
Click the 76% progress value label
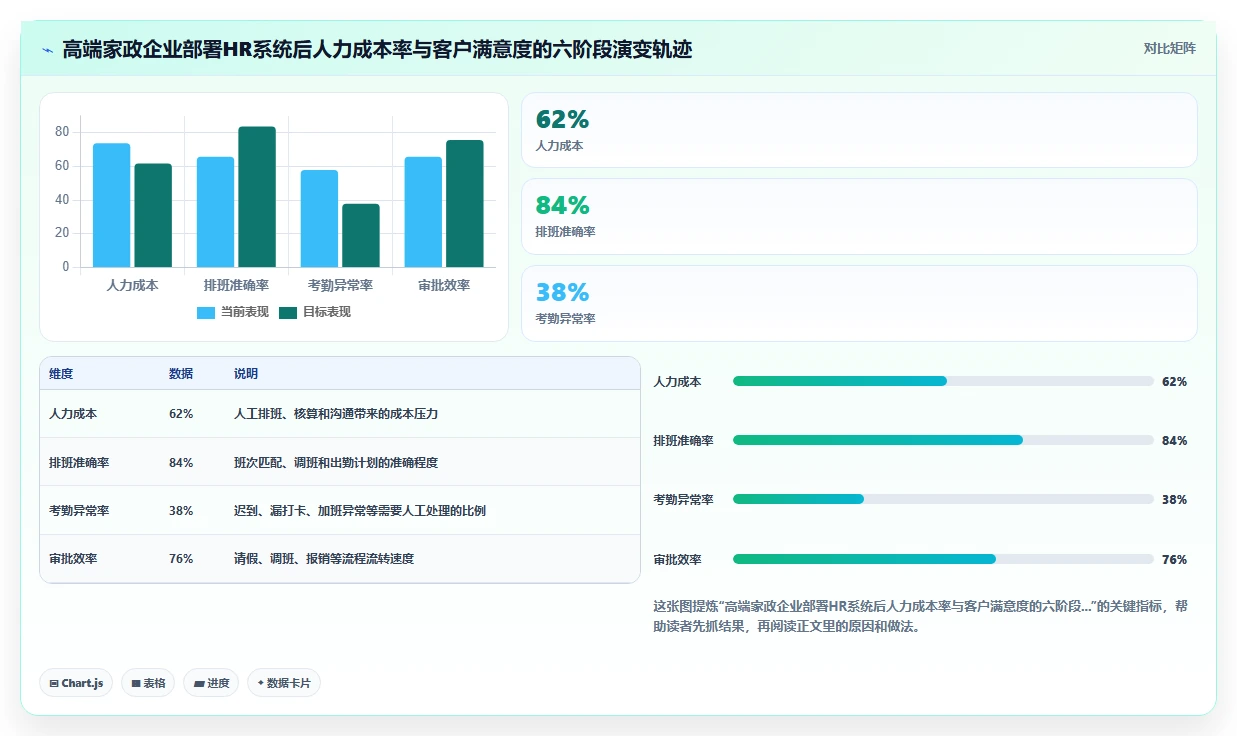pos(1174,560)
